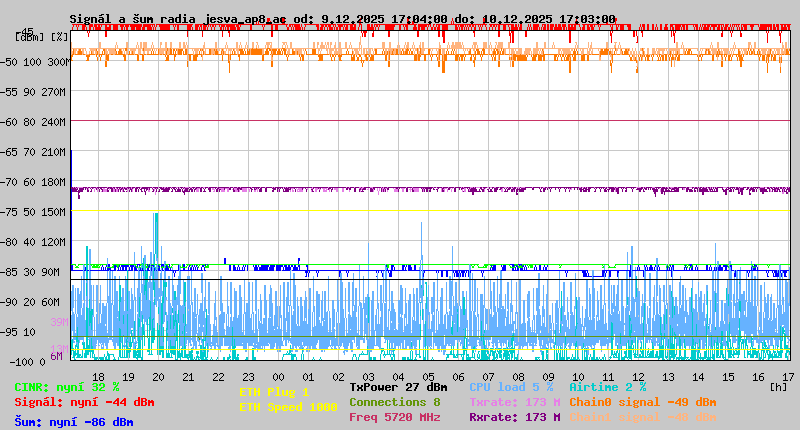This screenshot has height=430, width=800.
Task: Click the '-60 80 240M' y-axis label
Action: click(33, 122)
